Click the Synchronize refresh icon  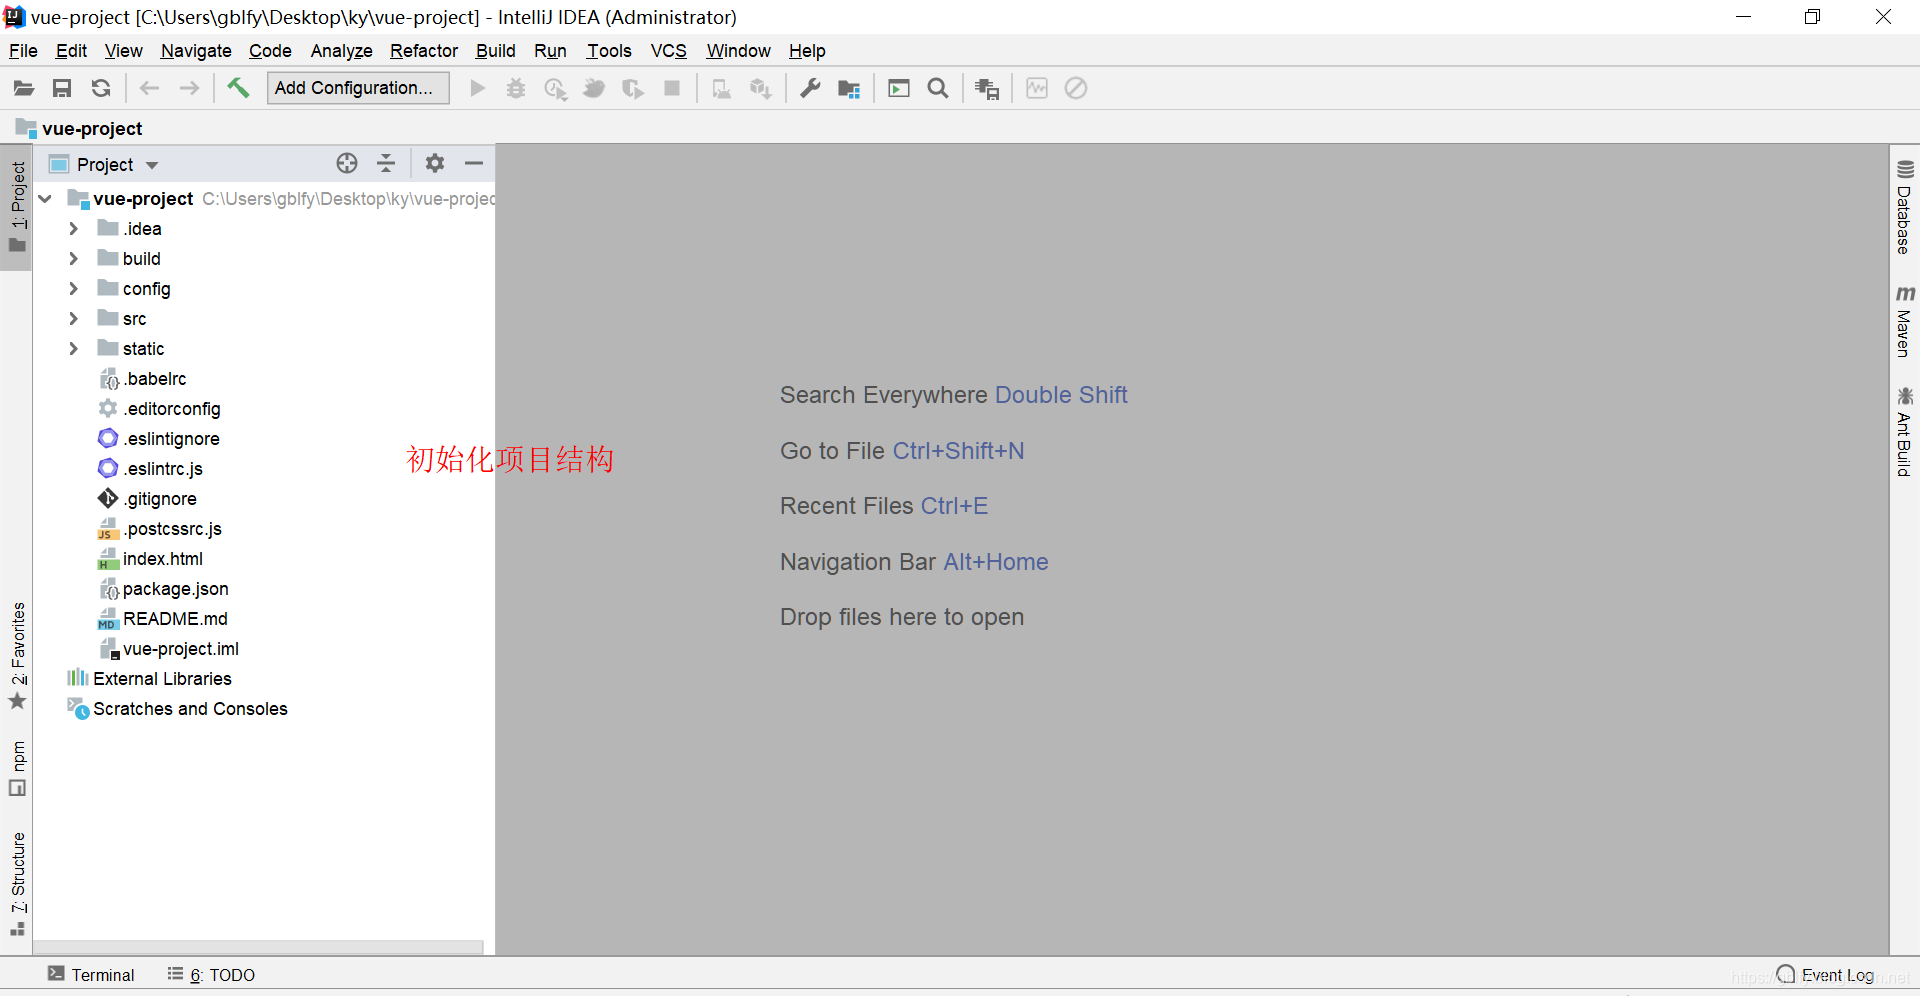tap(101, 89)
